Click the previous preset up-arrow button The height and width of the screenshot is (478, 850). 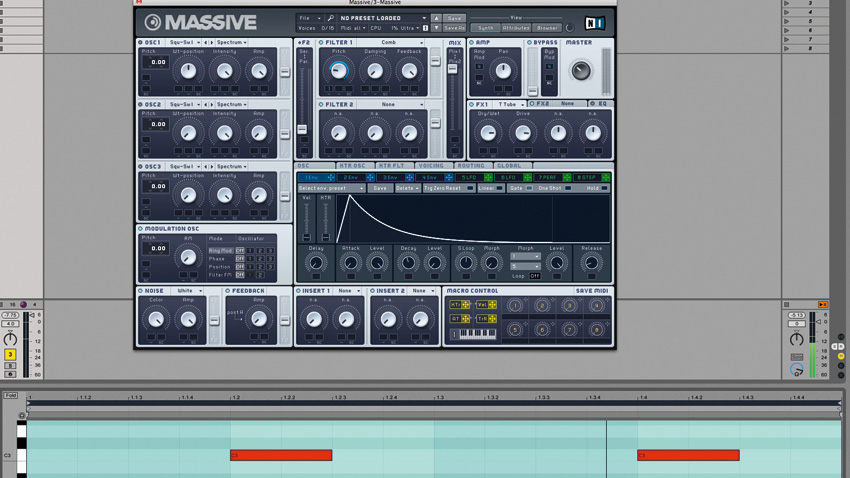point(436,18)
